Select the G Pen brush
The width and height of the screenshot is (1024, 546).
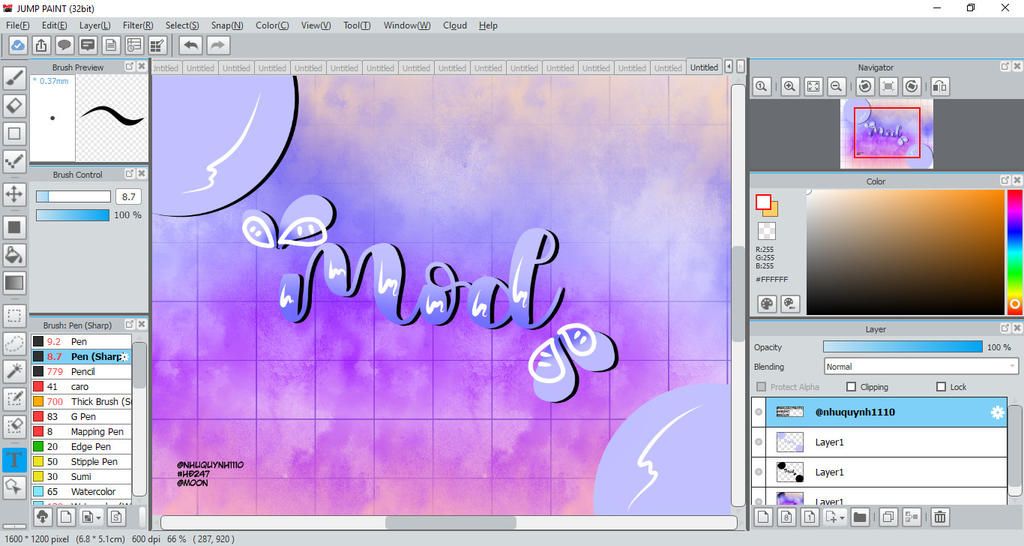pyautogui.click(x=82, y=417)
